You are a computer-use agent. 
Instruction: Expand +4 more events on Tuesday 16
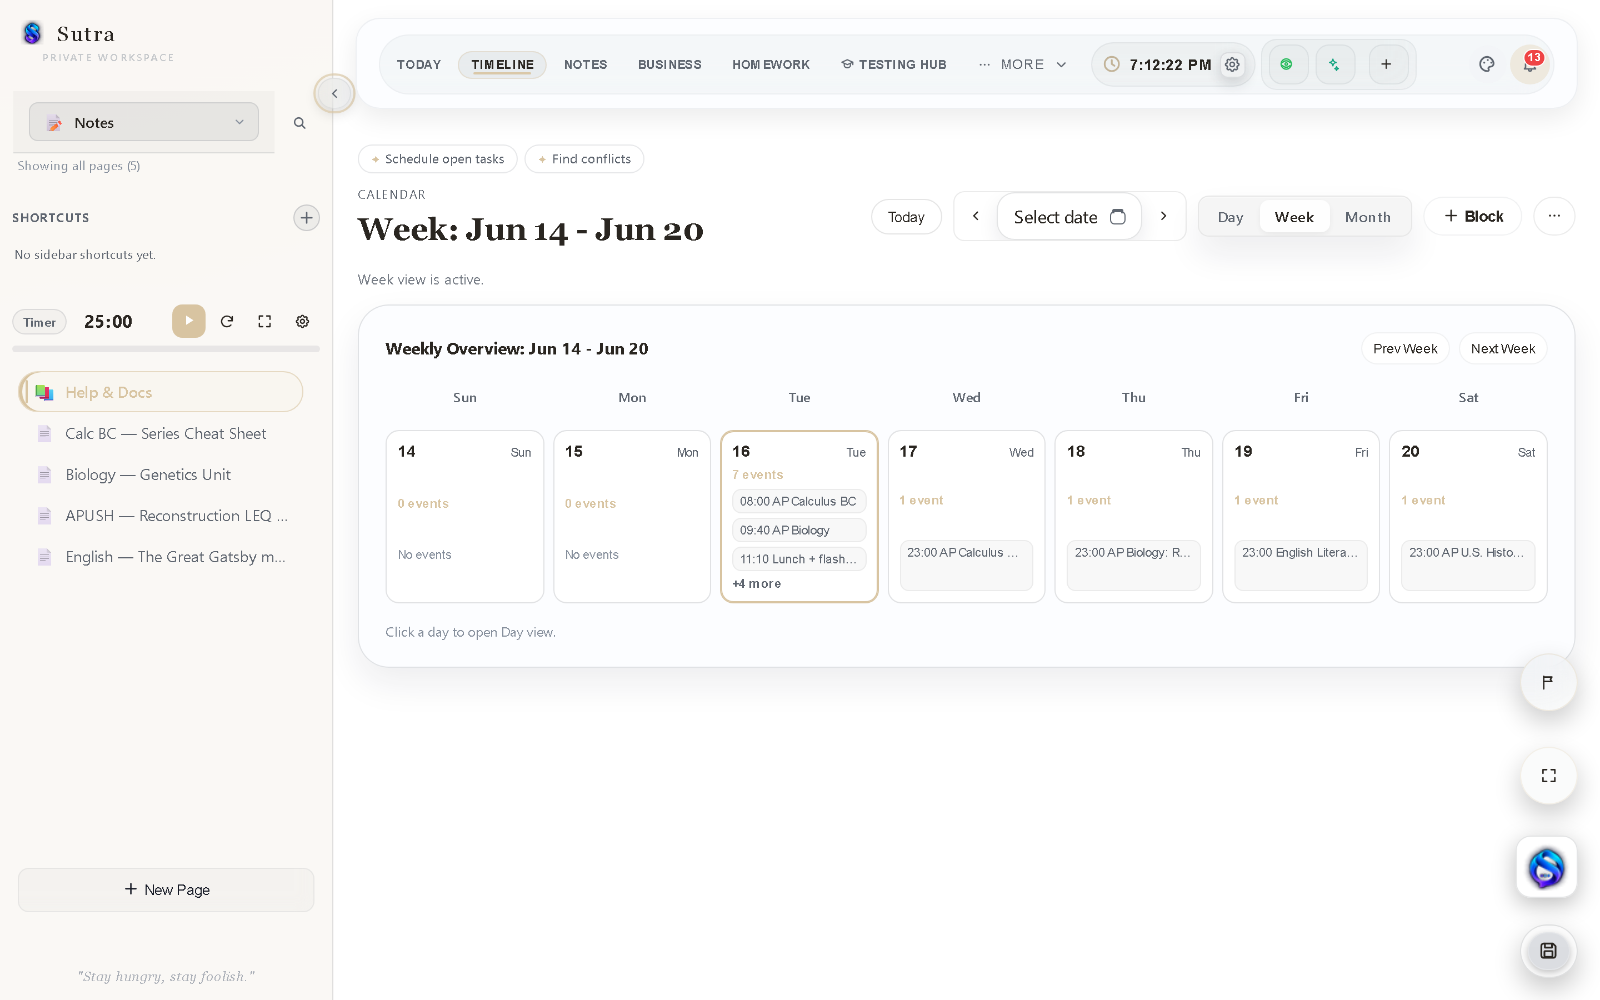tap(757, 584)
